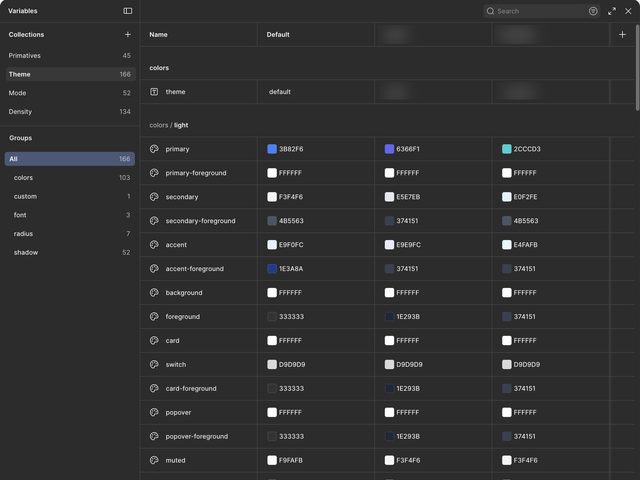Image resolution: width=640 pixels, height=480 pixels.
Task: Filter by the shadow group
Action: click(70, 253)
